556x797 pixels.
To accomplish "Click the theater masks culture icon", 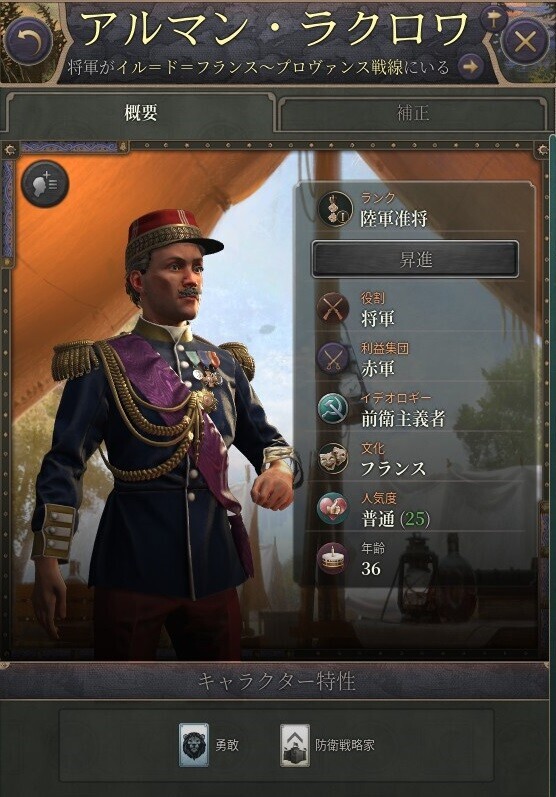I will point(333,458).
